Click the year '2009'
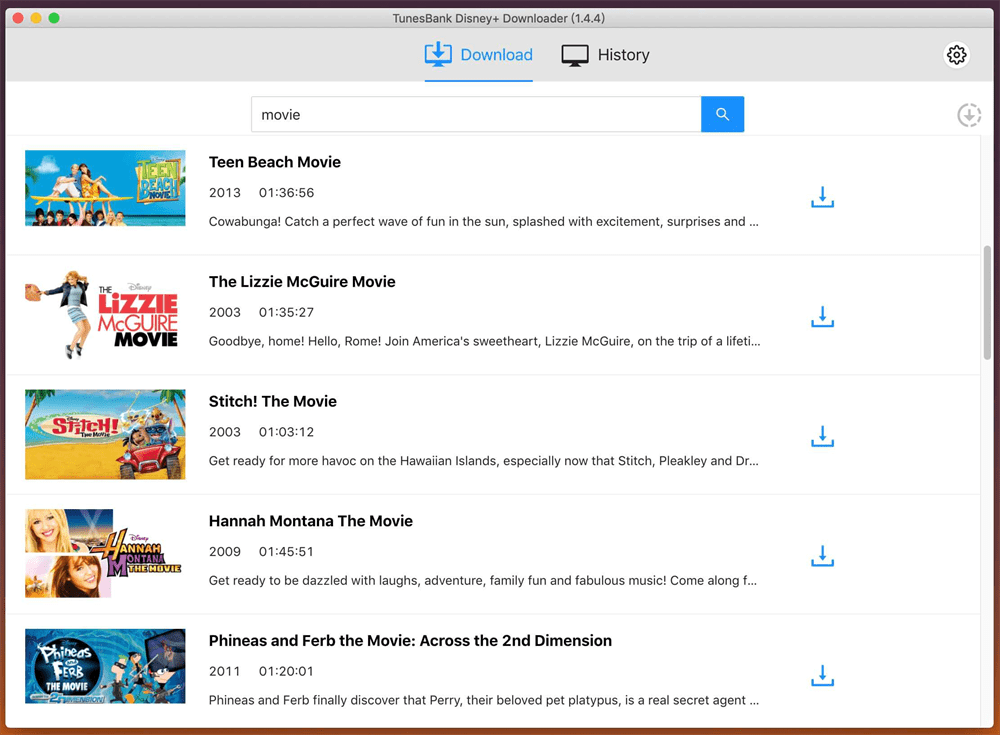This screenshot has height=735, width=1000. [224, 551]
